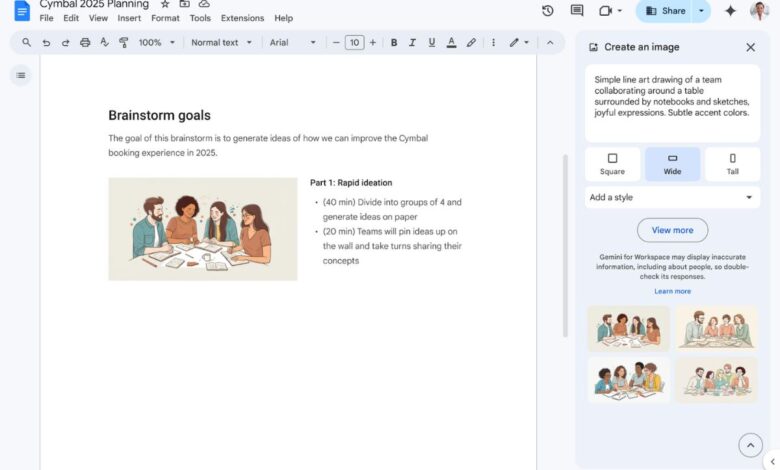
Task: Open the Learn more link
Action: (x=673, y=291)
